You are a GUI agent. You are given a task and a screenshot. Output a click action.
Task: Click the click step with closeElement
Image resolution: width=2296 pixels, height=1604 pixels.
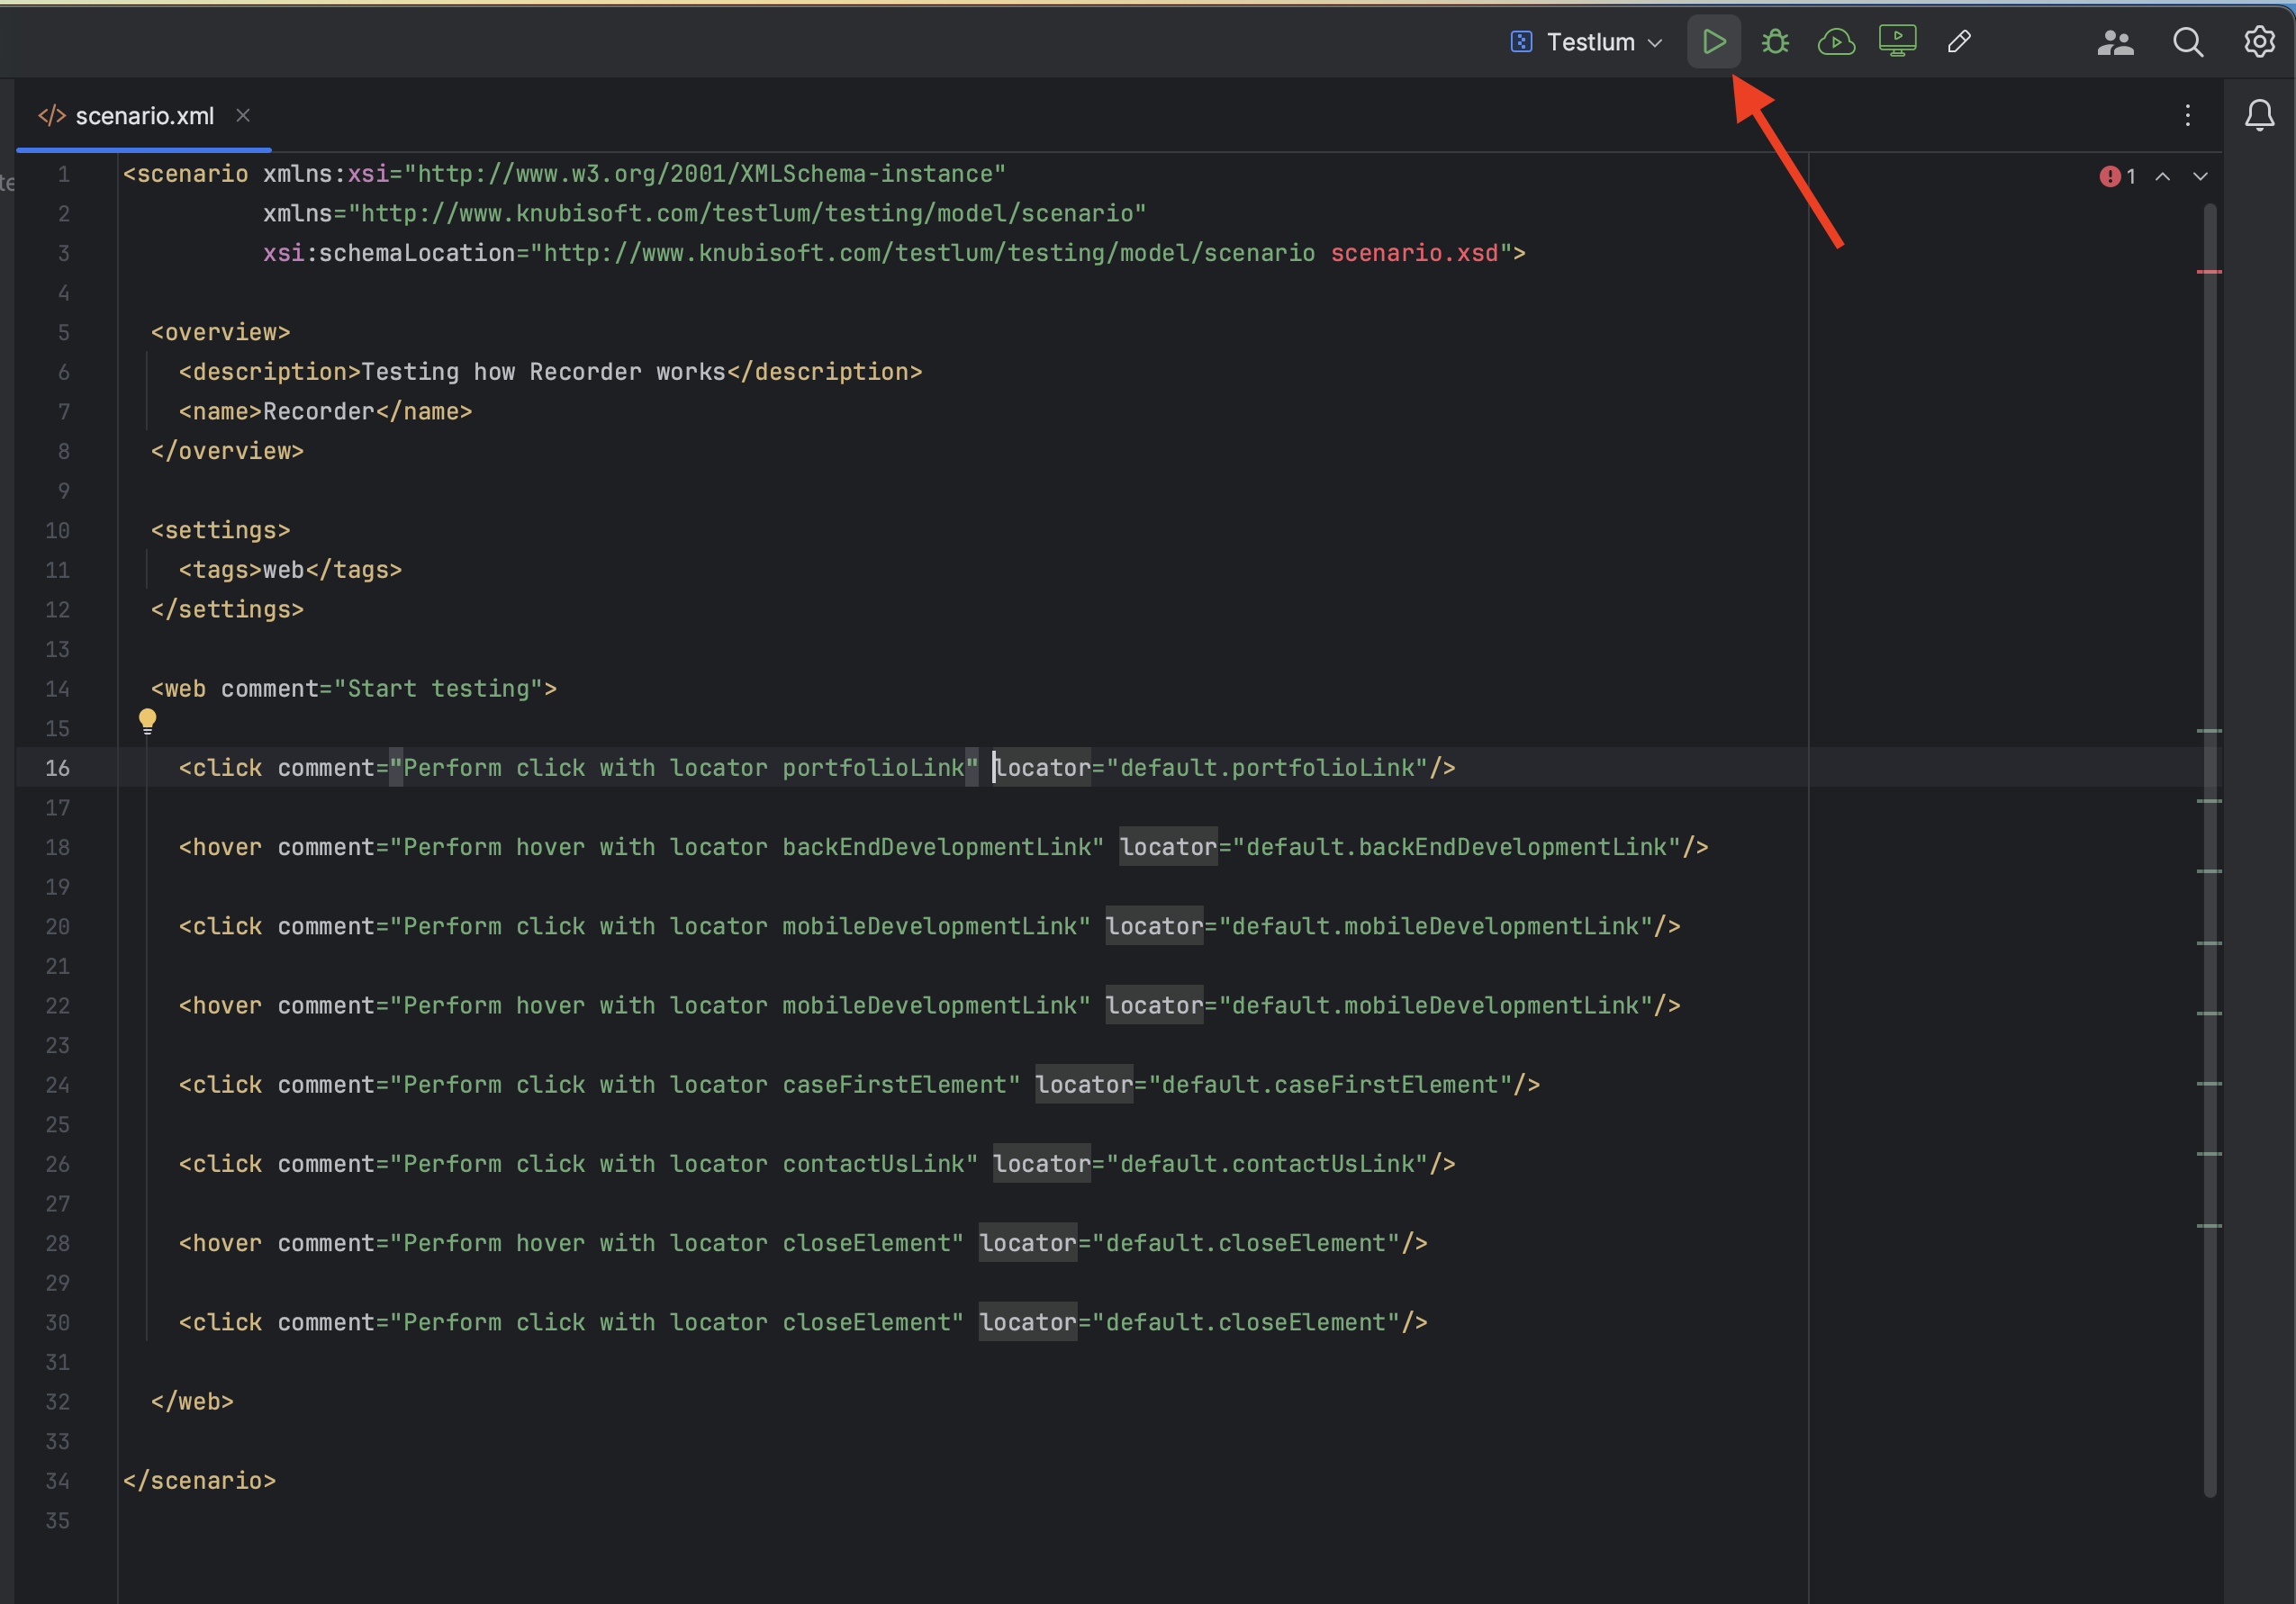click(x=803, y=1322)
